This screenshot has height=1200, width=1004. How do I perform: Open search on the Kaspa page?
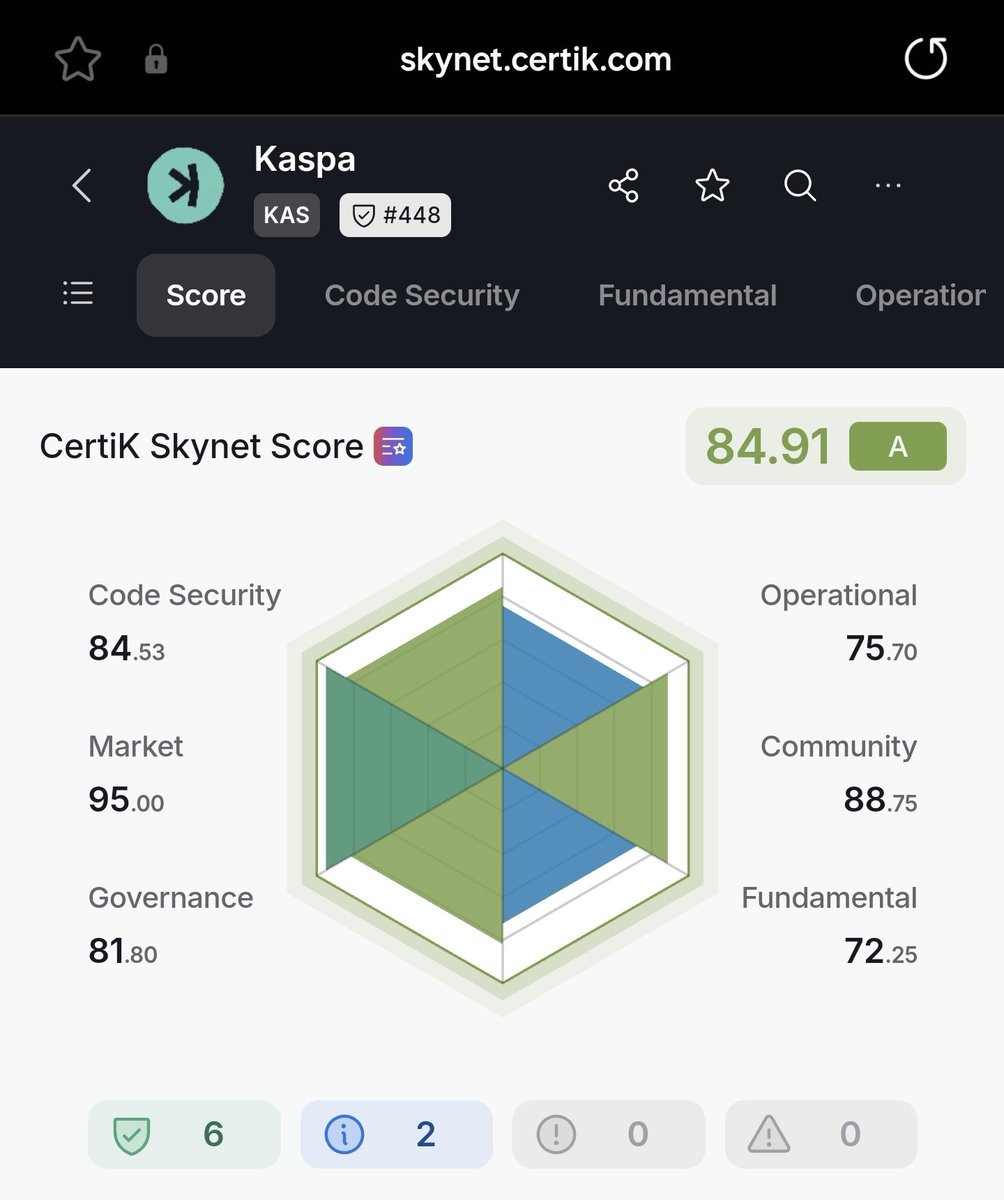[x=798, y=186]
